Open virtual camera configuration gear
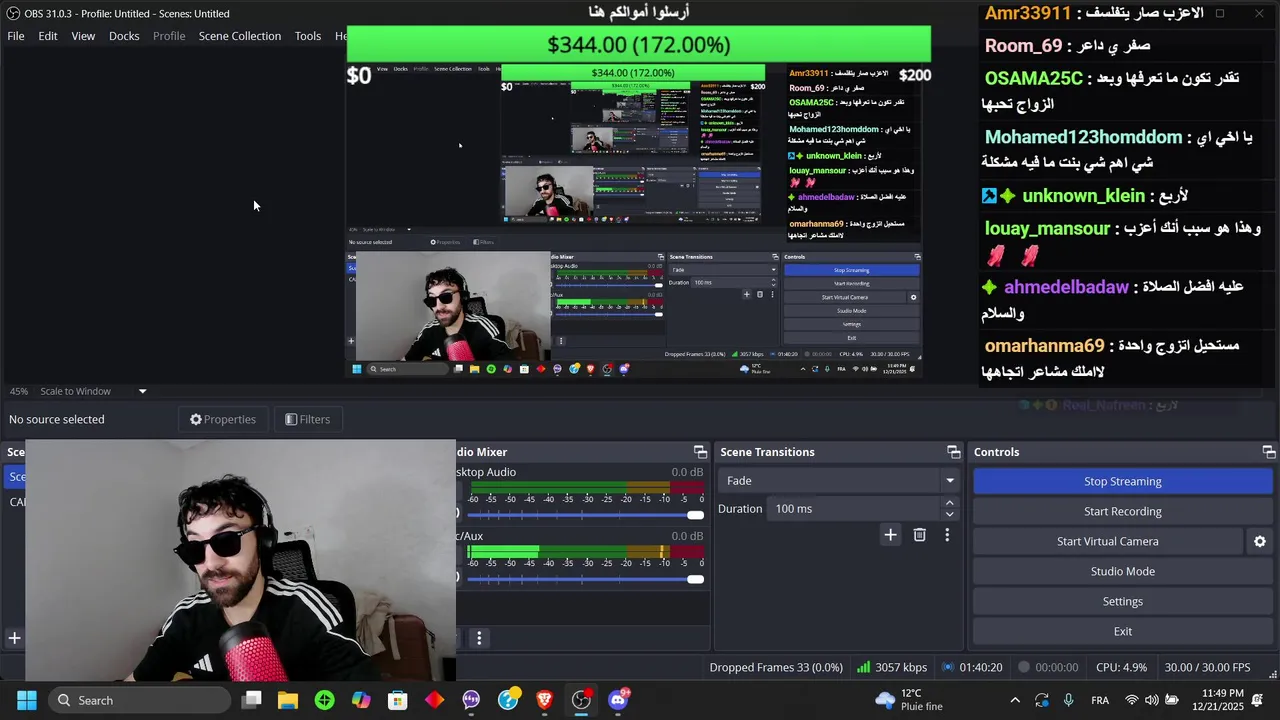The height and width of the screenshot is (720, 1280). pos(1260,541)
